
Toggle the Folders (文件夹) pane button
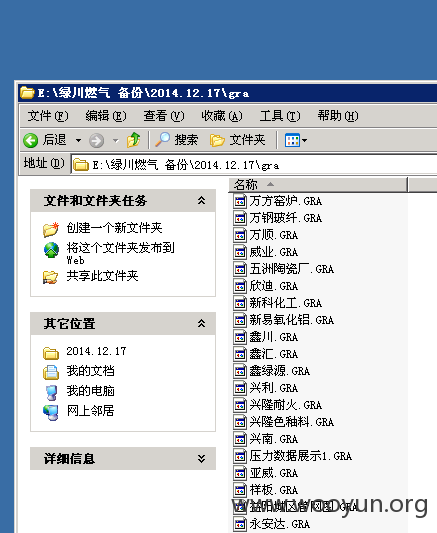point(237,140)
